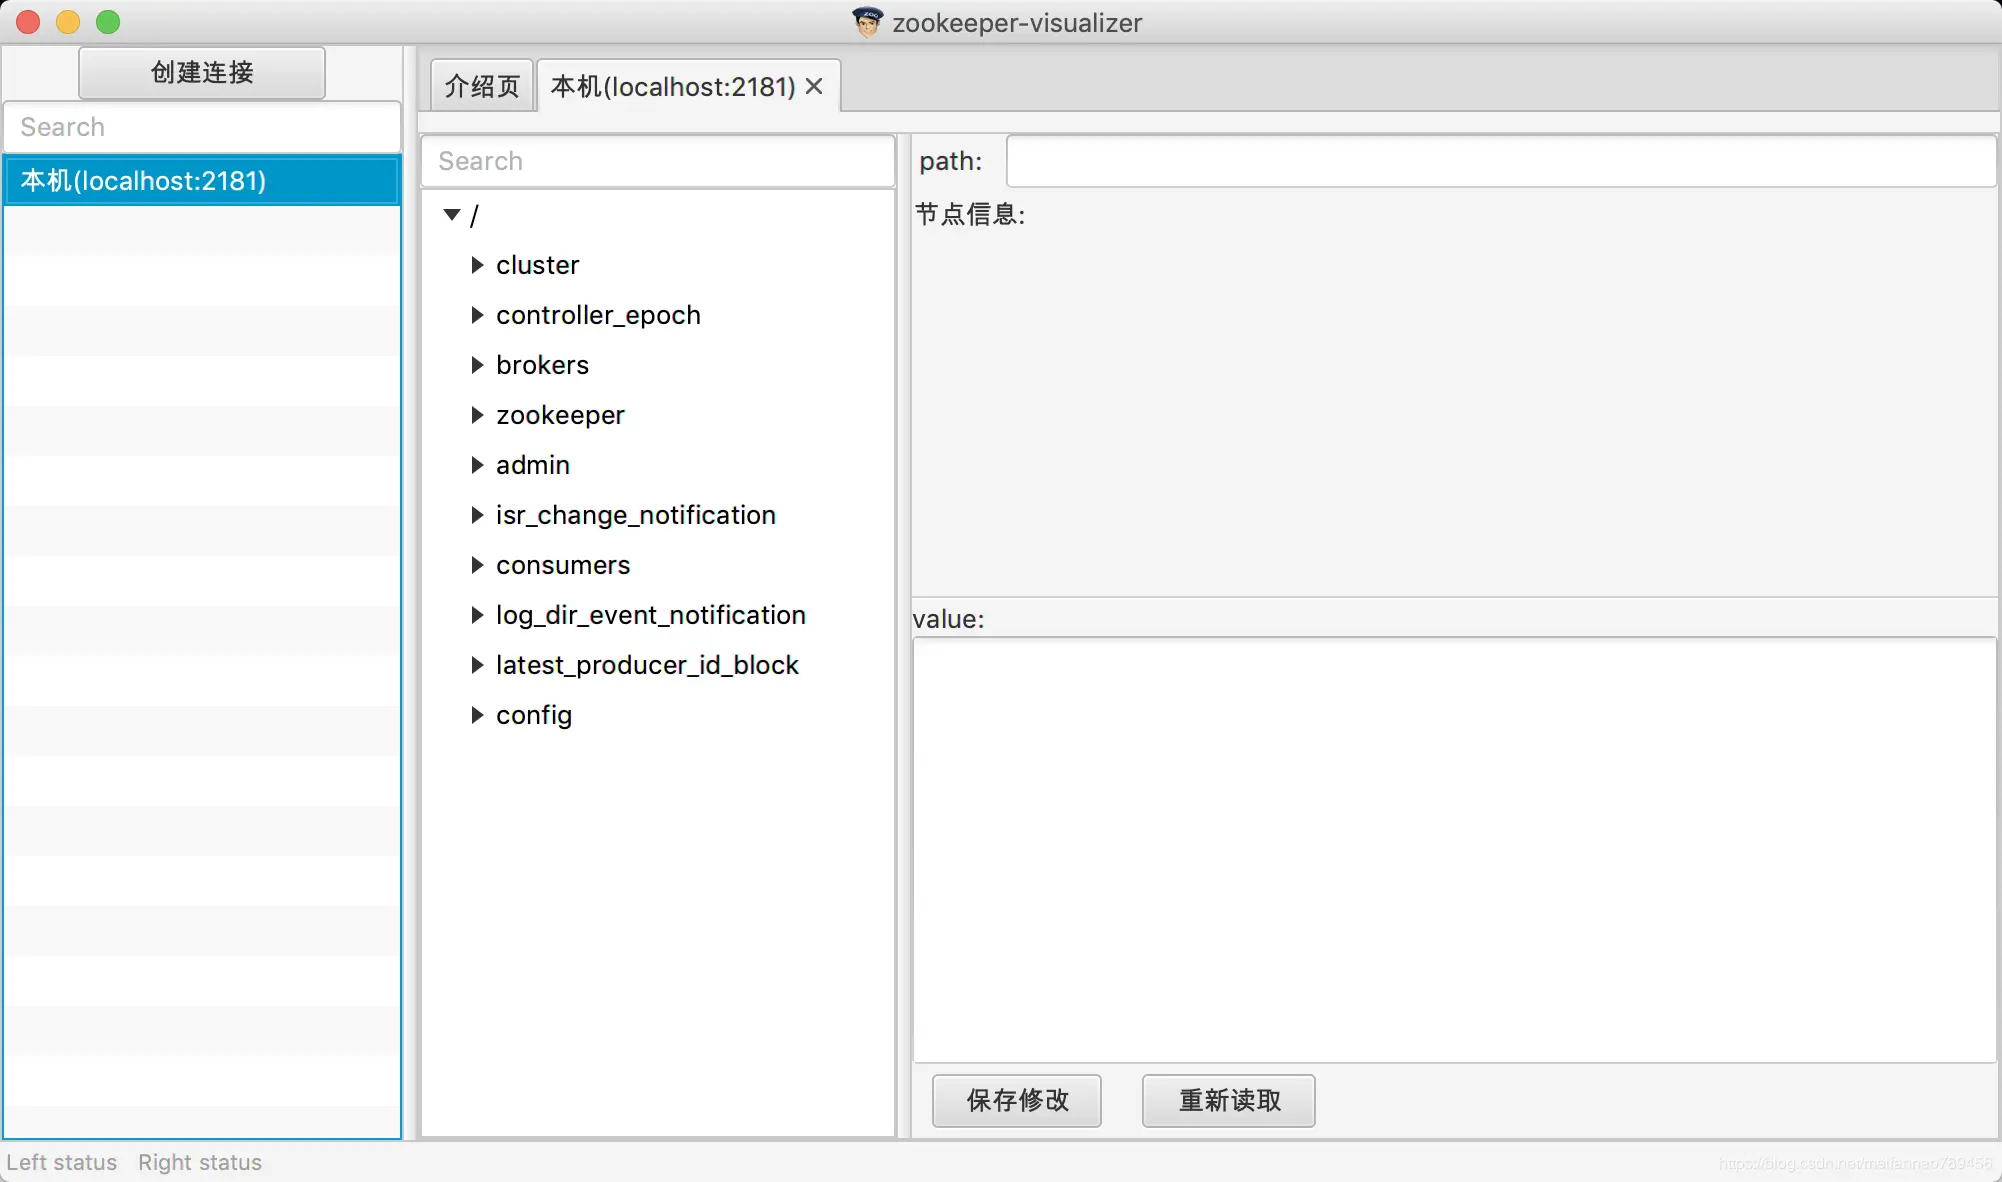Screen dimensions: 2002x1182
Task: Collapse the root / tree node
Action: pos(452,215)
